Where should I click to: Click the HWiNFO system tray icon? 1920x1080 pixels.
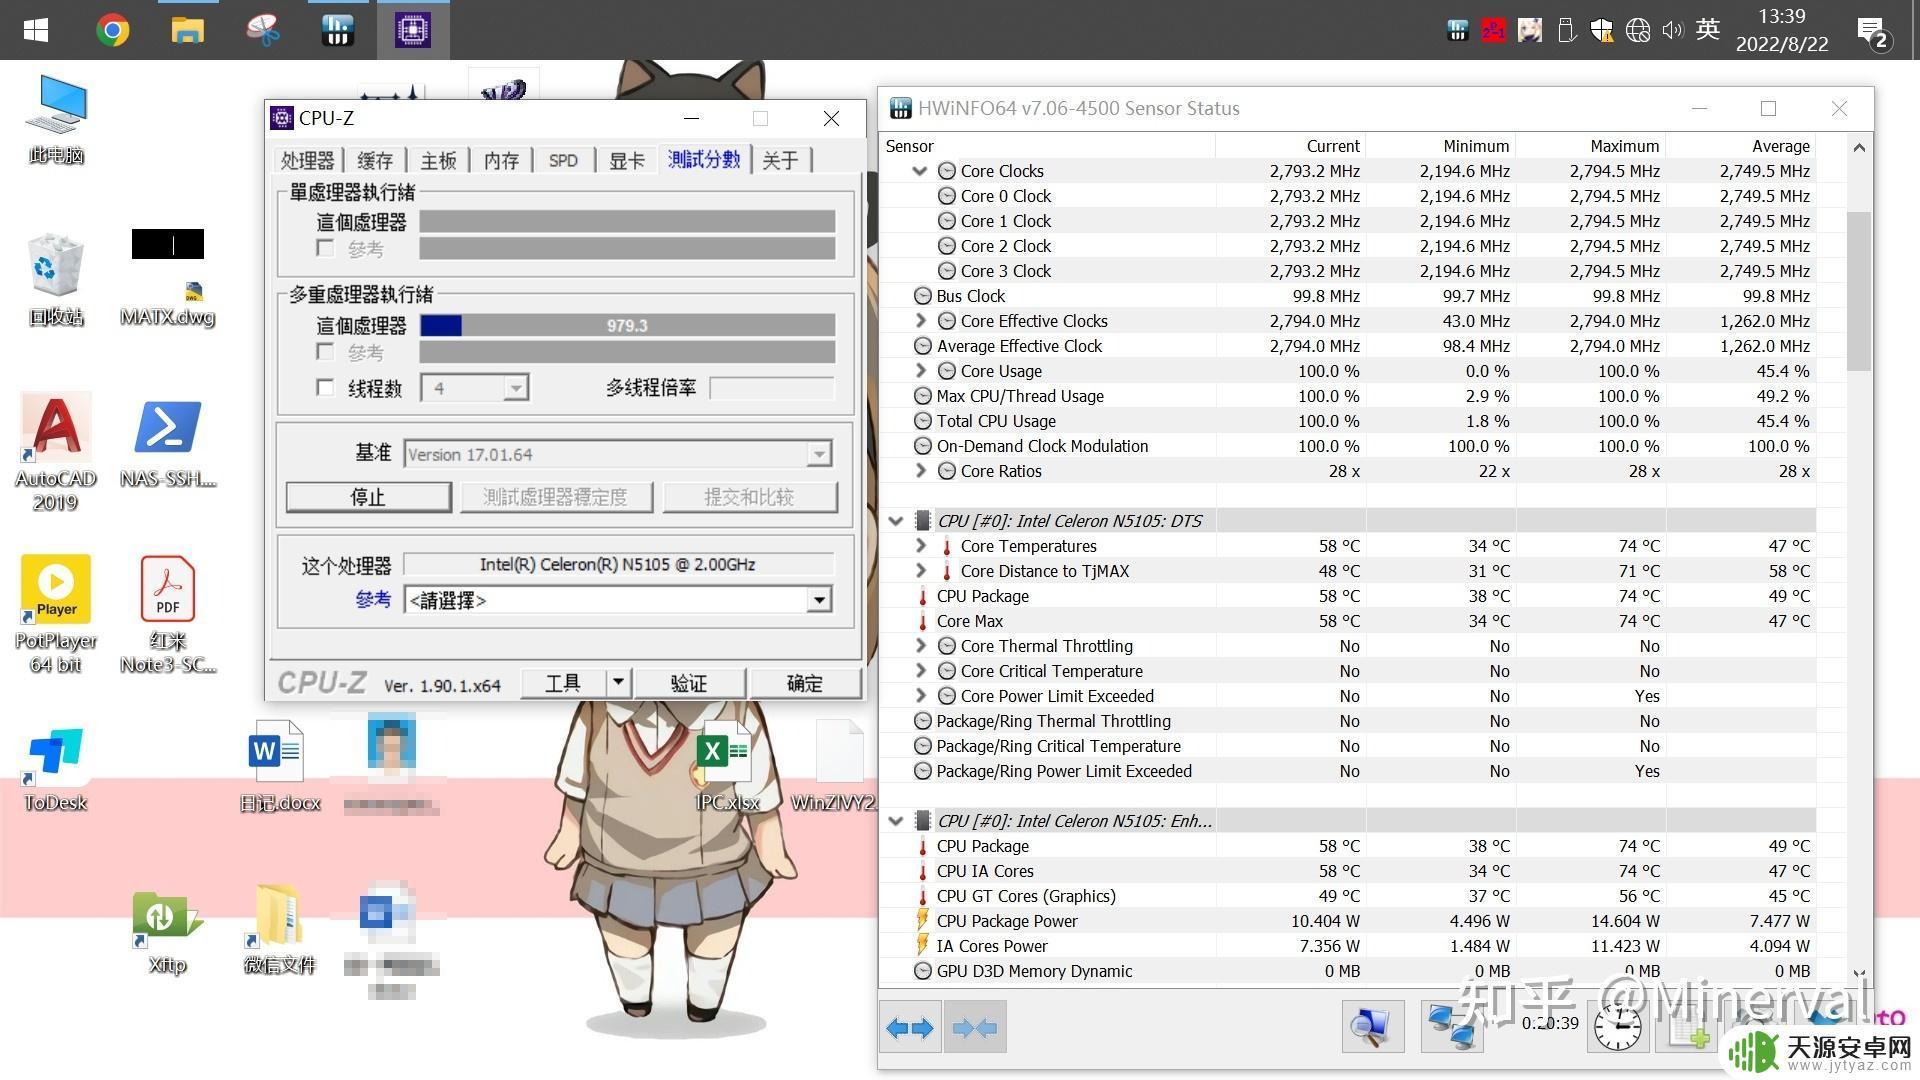tap(1457, 30)
